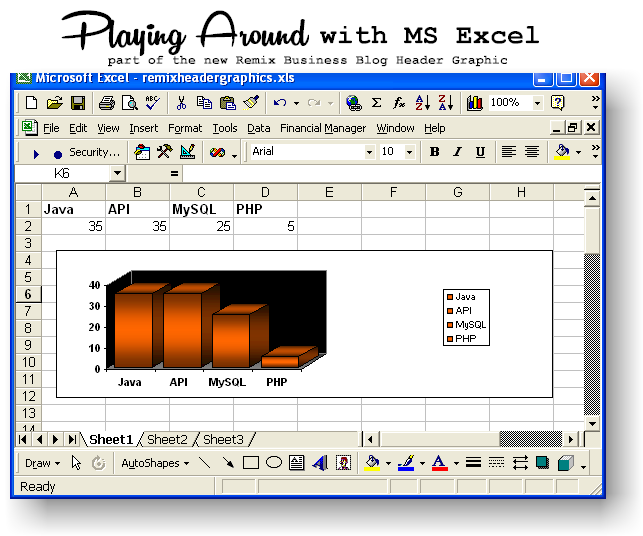The height and width of the screenshot is (536, 643).
Task: Open the font size 10 dropdown
Action: (x=409, y=152)
